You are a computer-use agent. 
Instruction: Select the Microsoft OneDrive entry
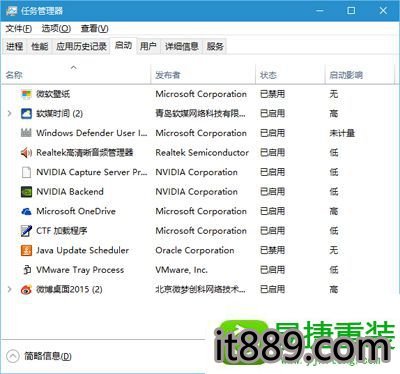coord(76,211)
